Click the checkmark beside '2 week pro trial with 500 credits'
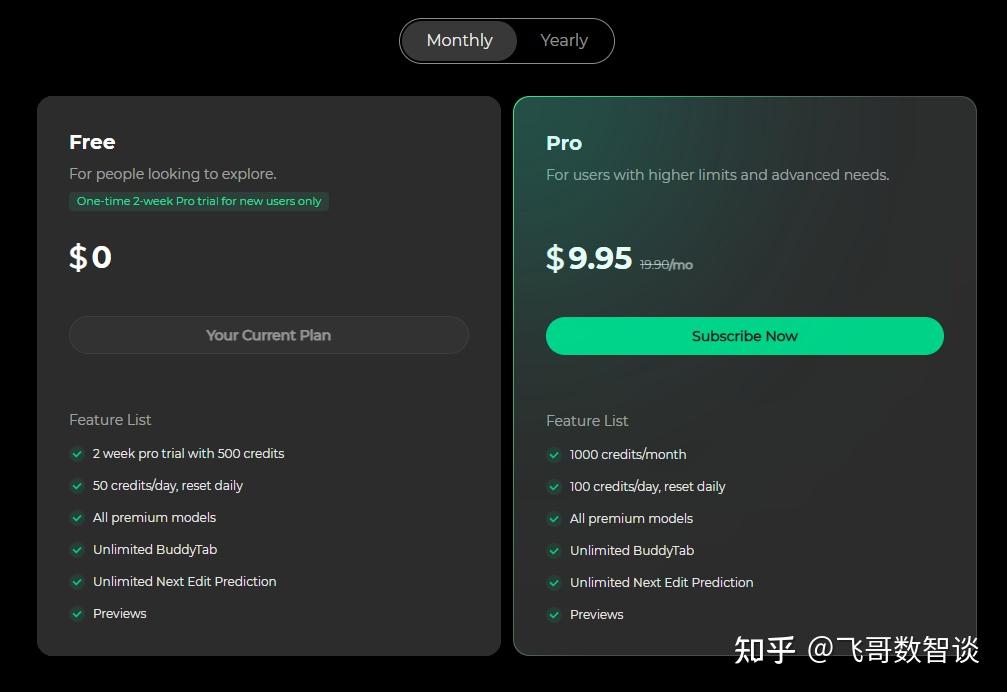This screenshot has height=692, width=1007. [77, 454]
